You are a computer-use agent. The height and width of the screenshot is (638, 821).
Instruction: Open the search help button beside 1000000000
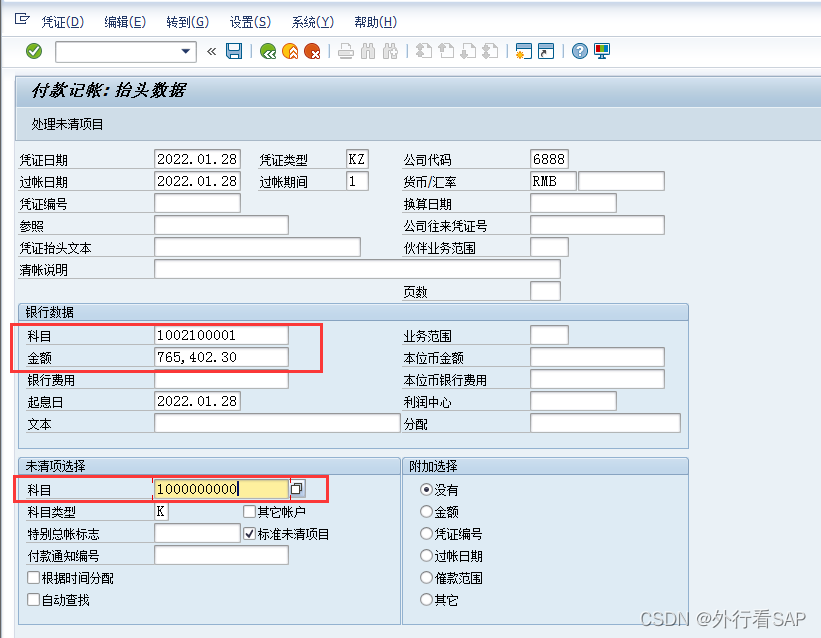point(297,489)
